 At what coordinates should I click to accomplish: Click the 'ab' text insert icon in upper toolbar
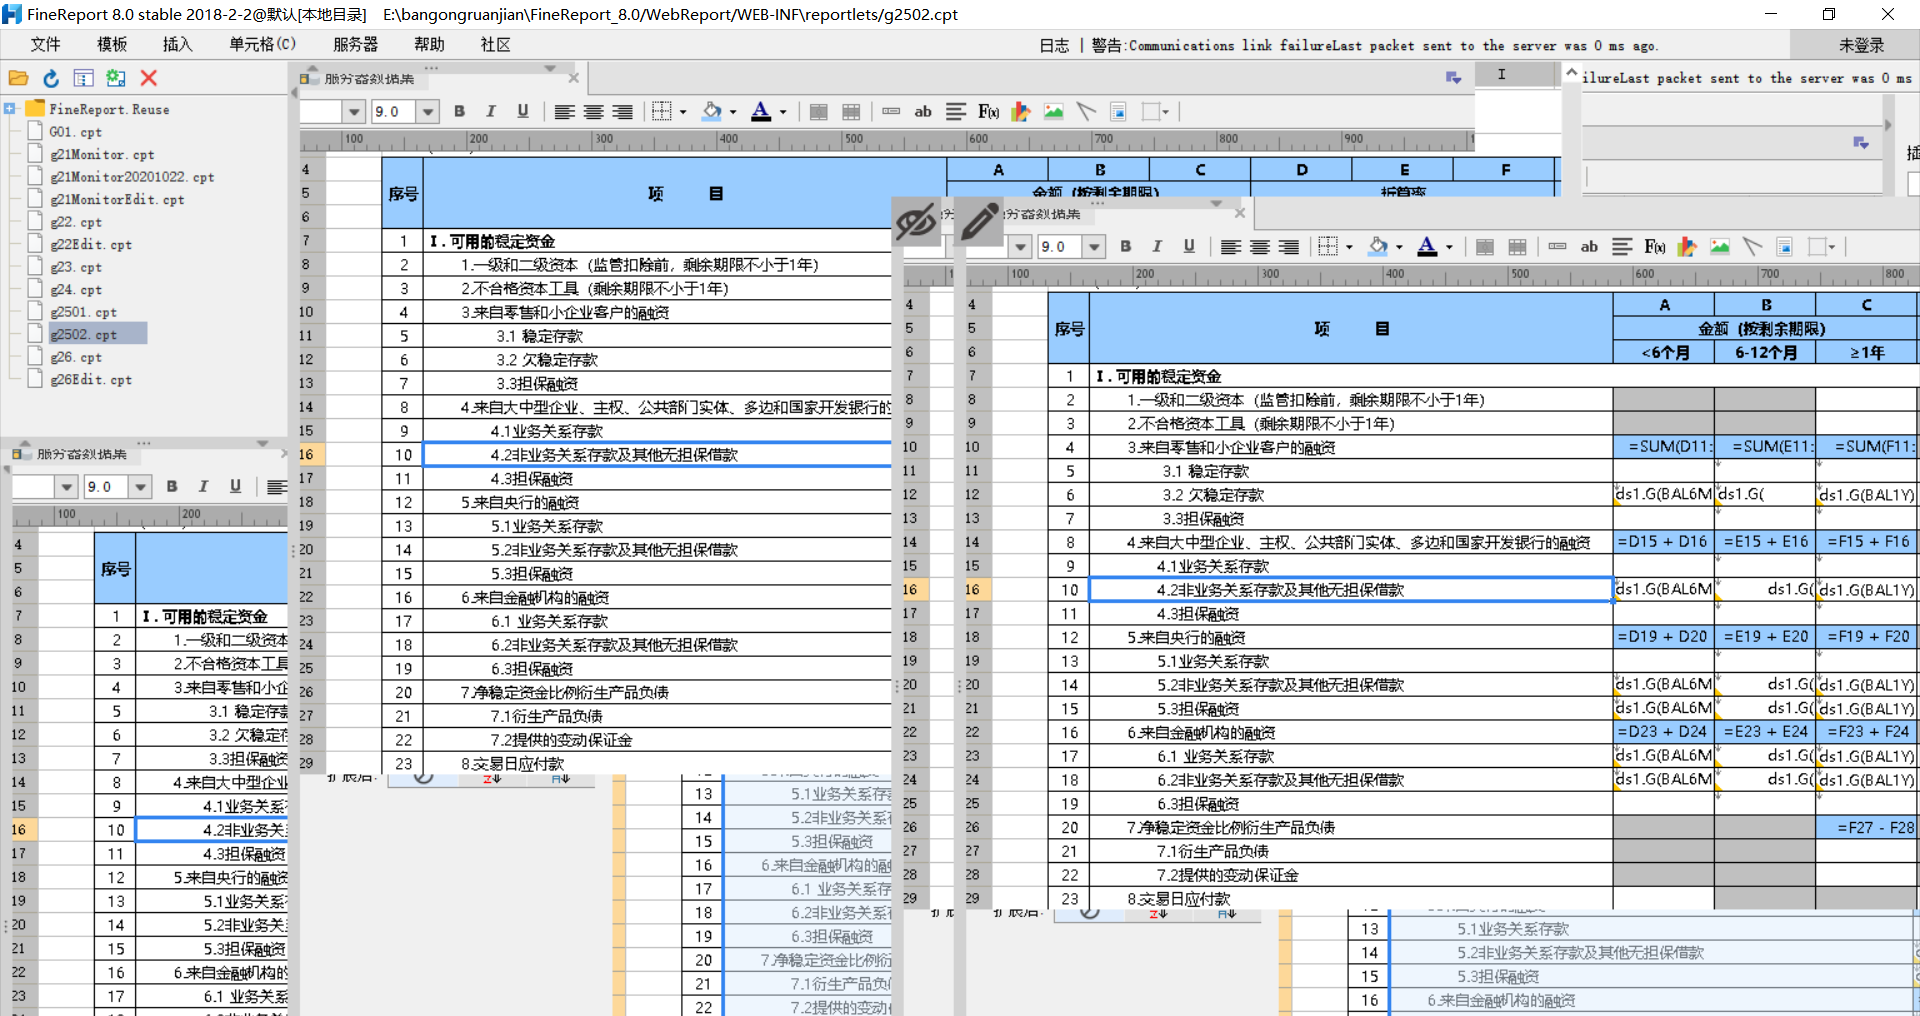click(923, 112)
